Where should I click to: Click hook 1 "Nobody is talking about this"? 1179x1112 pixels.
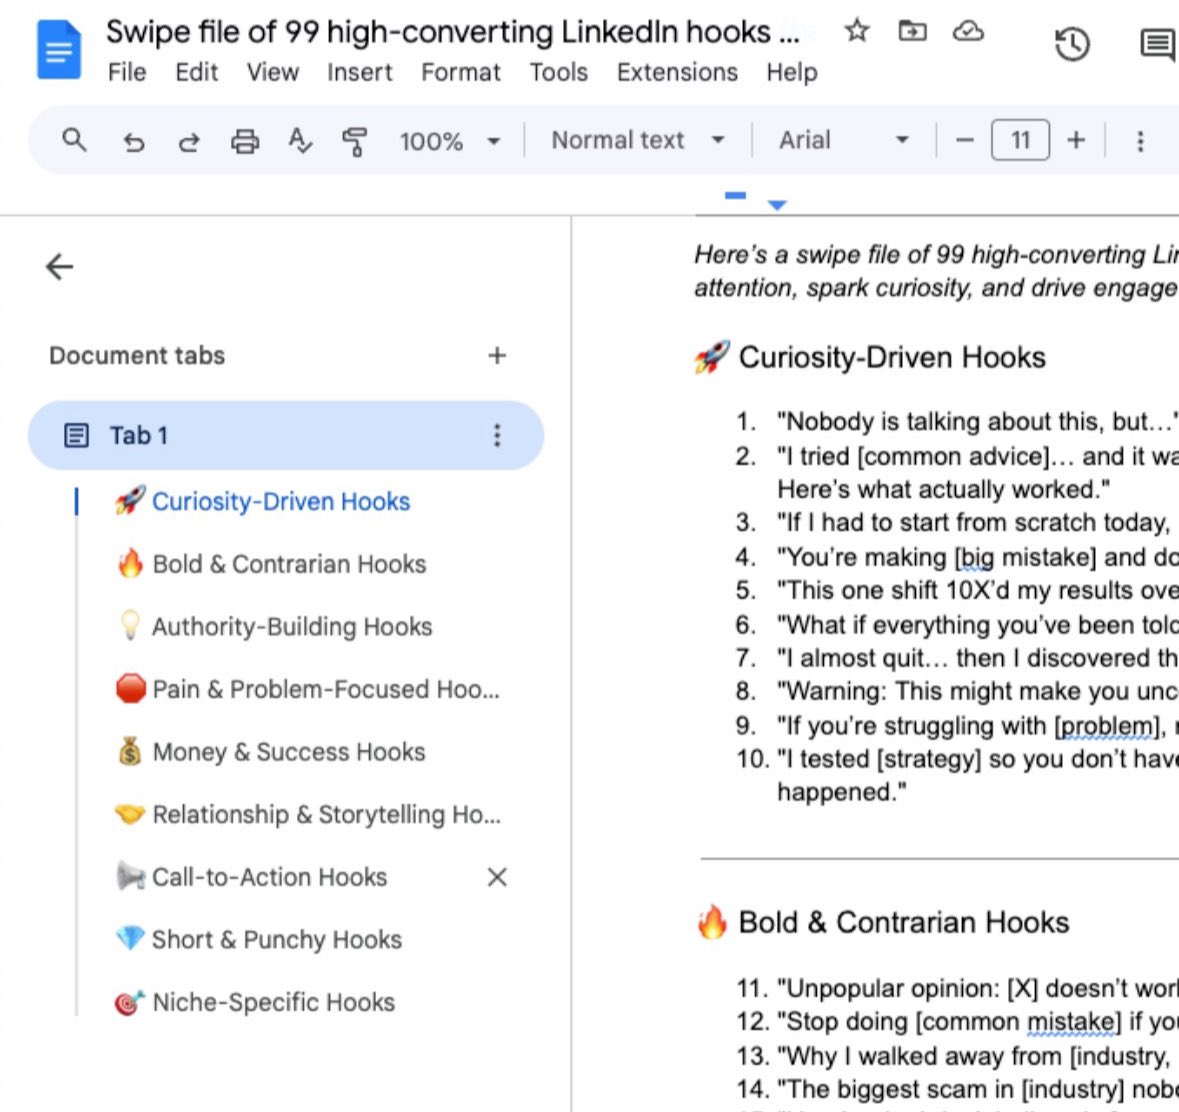click(x=977, y=421)
